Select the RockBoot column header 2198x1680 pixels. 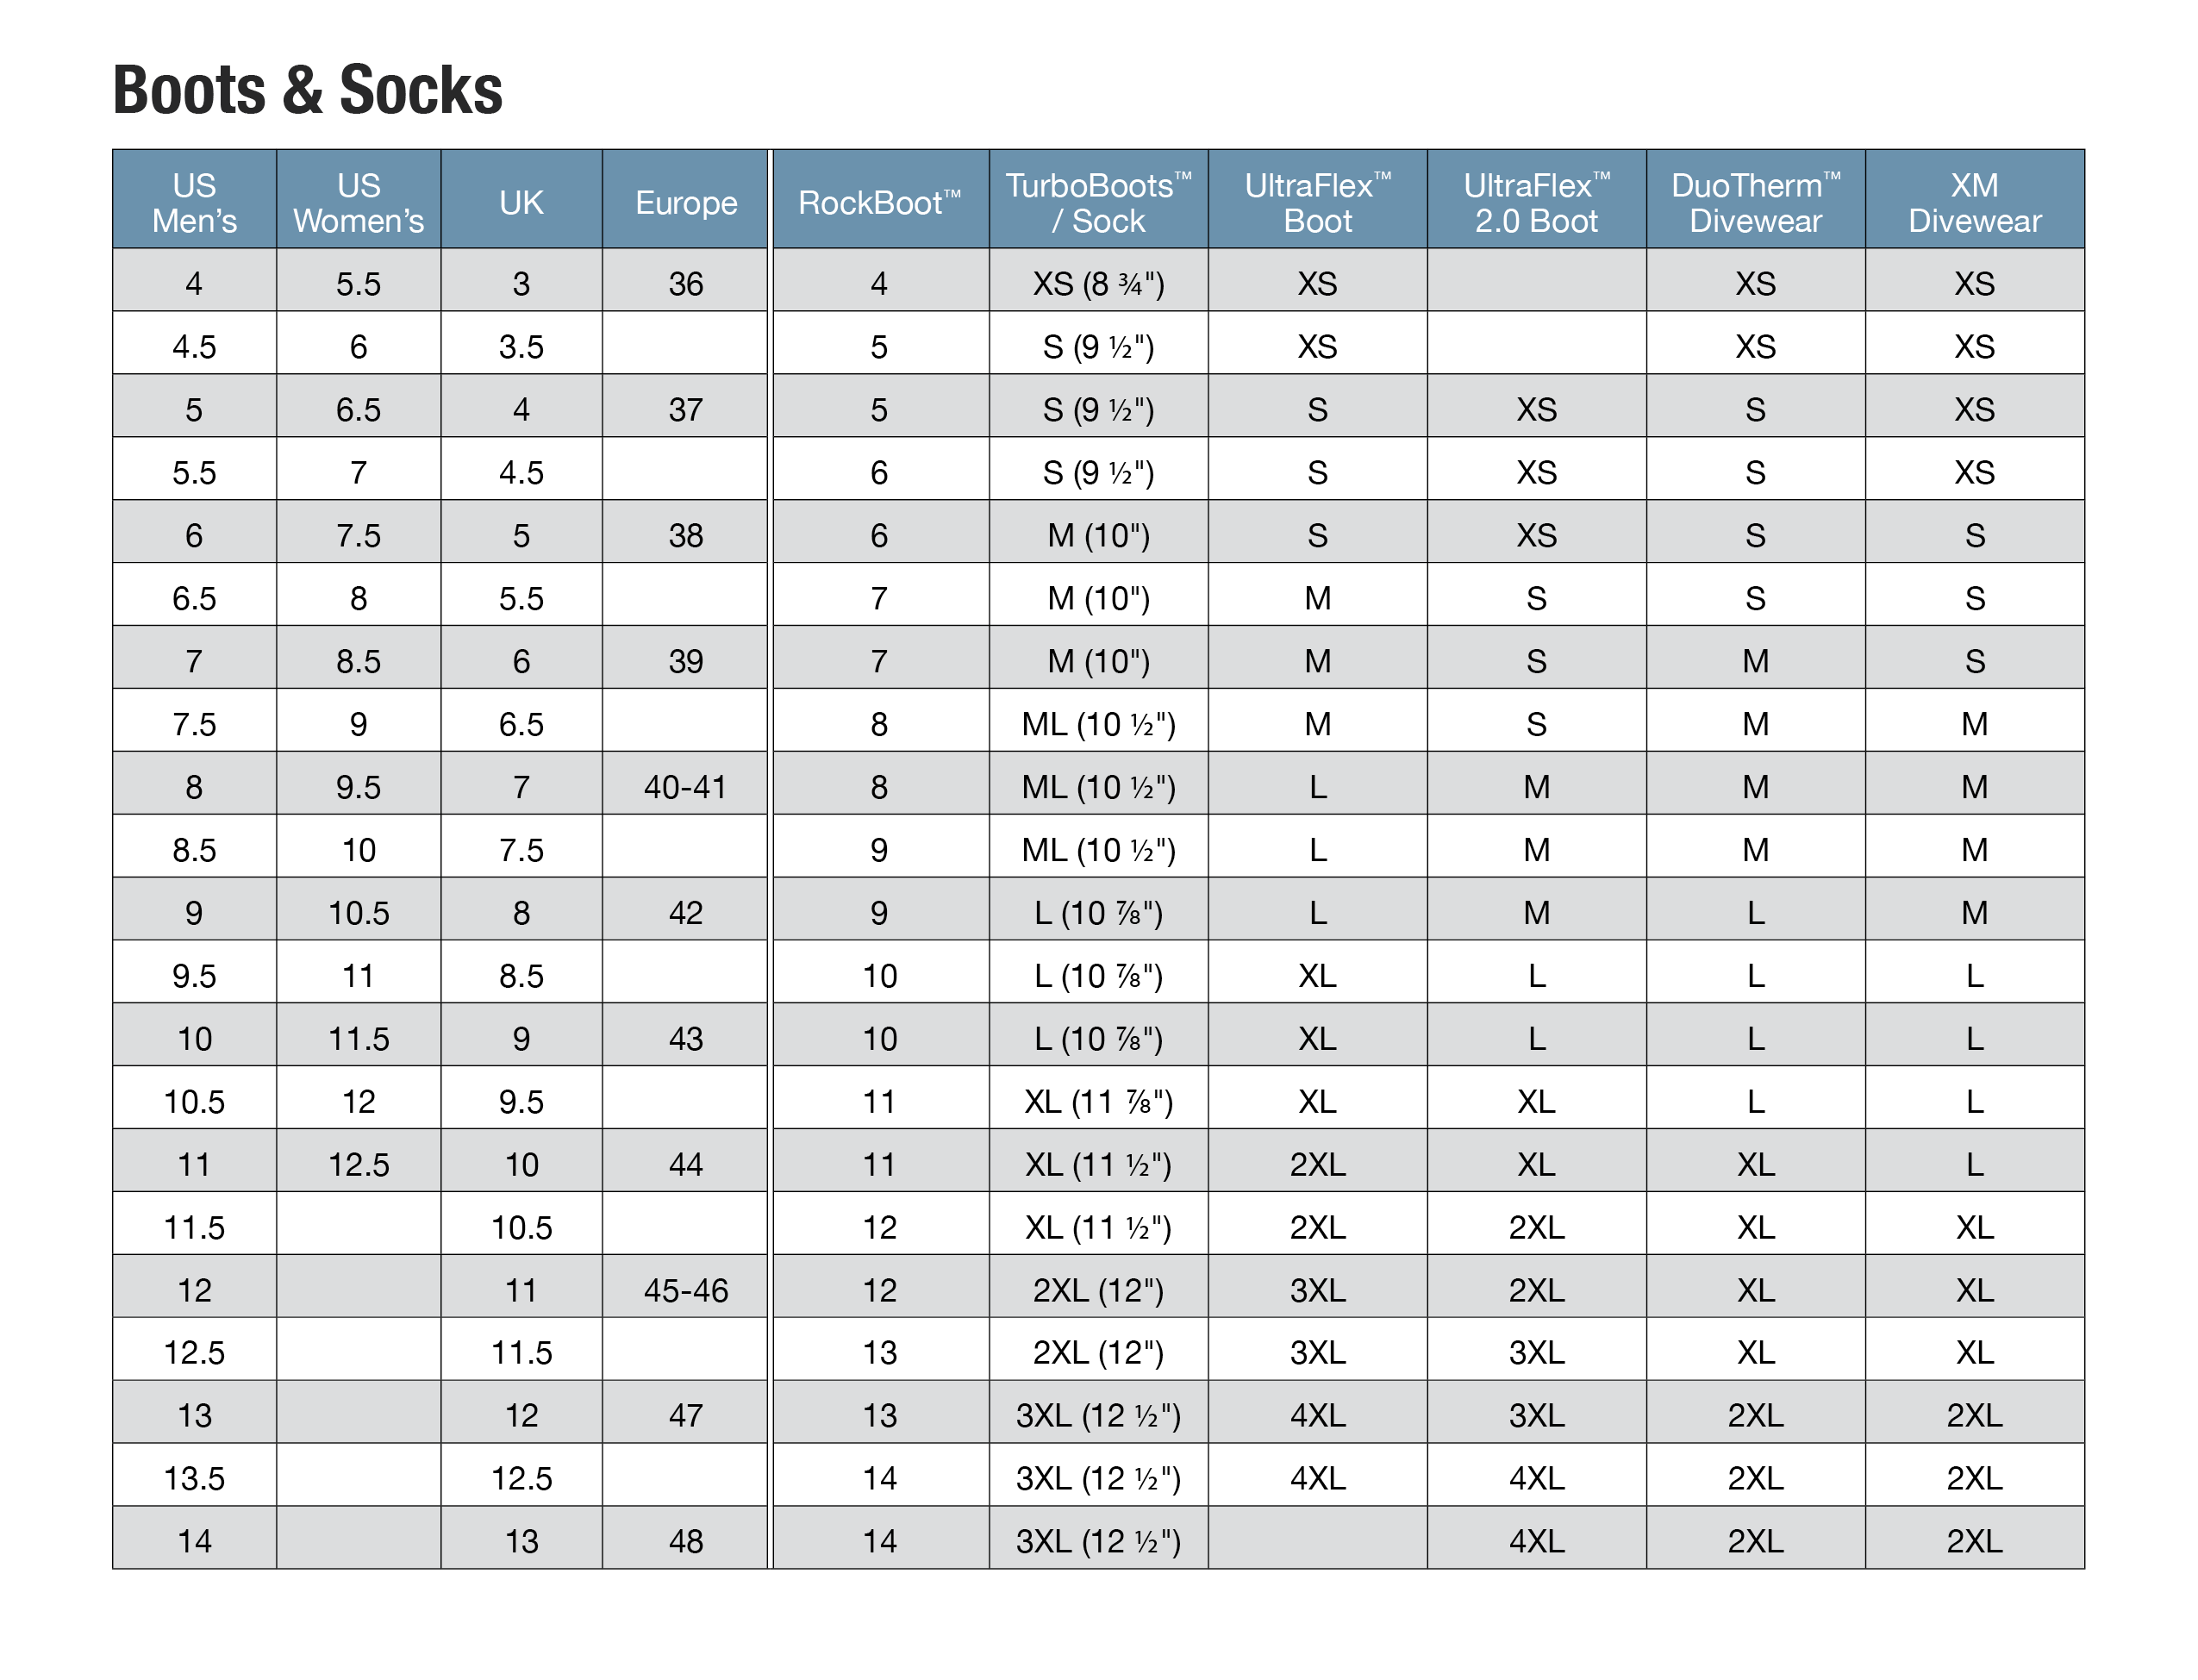[x=880, y=200]
